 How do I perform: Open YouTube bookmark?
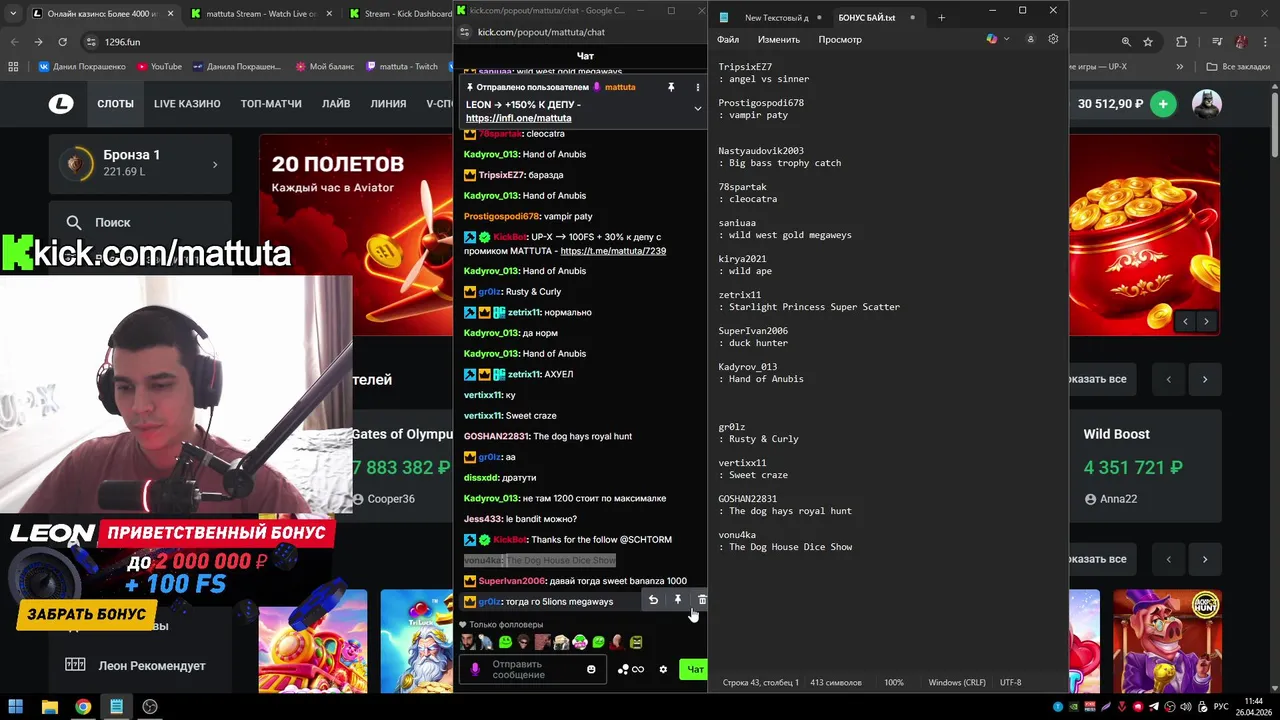(159, 66)
